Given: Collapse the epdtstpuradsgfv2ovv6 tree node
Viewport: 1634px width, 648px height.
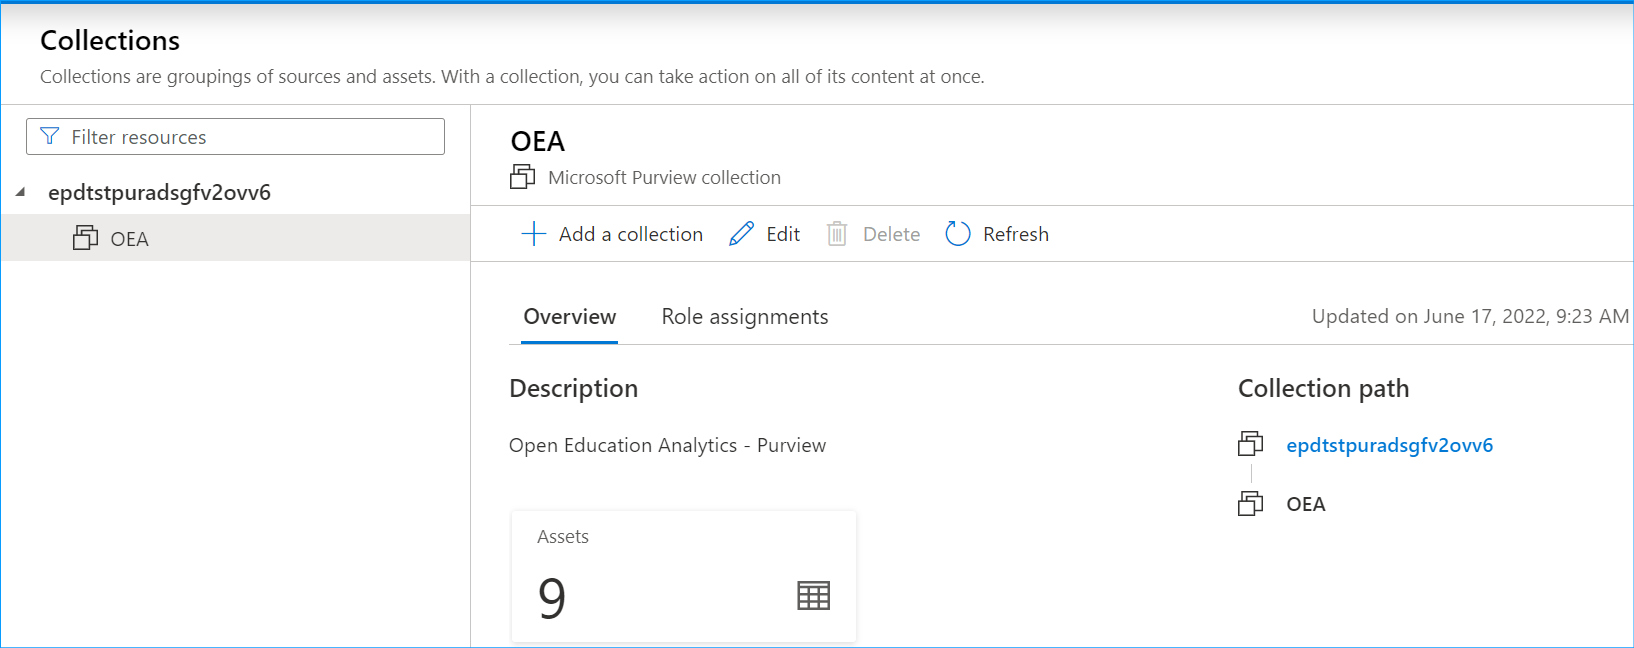Looking at the screenshot, I should point(20,192).
